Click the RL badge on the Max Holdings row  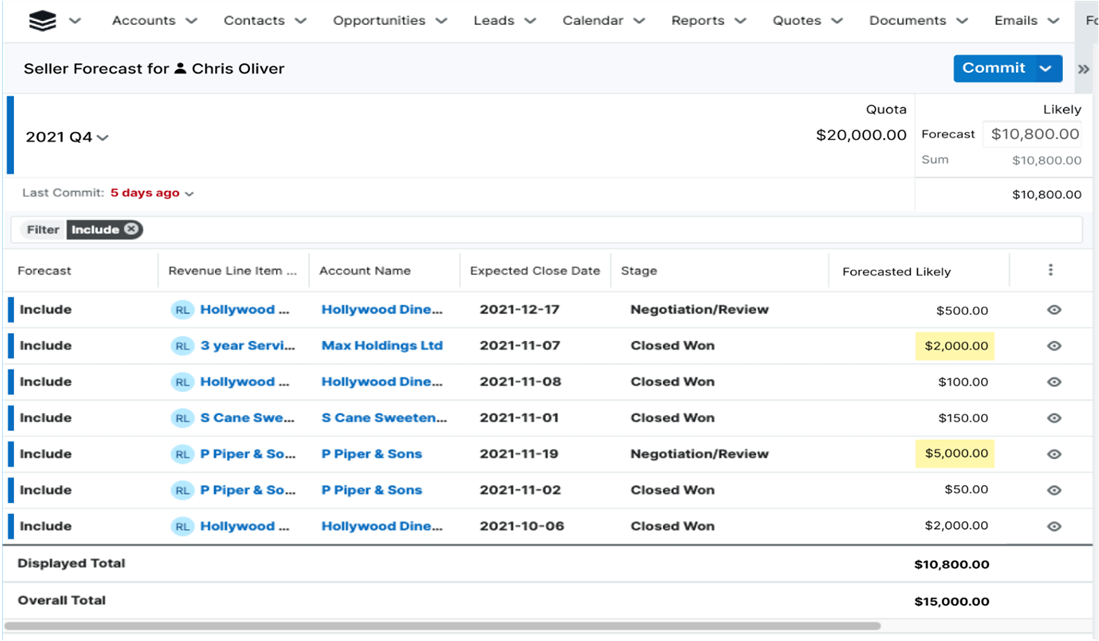182,346
